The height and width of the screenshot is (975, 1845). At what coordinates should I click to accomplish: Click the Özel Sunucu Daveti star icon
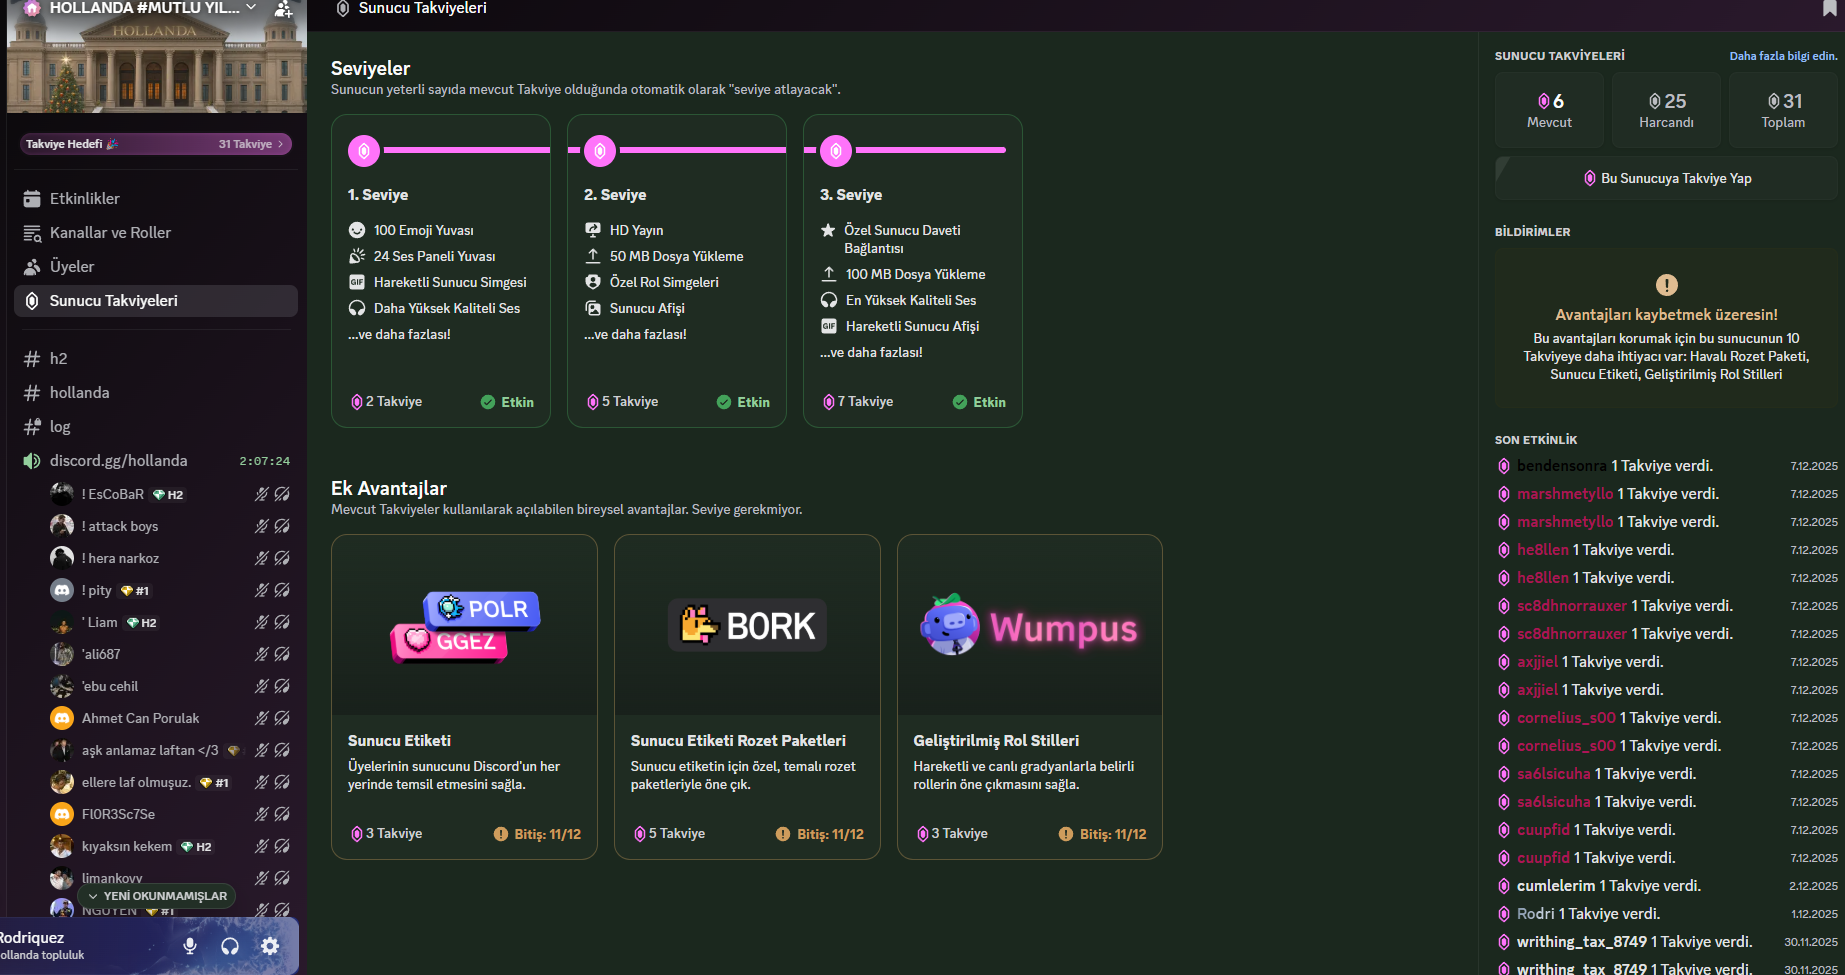(x=829, y=230)
